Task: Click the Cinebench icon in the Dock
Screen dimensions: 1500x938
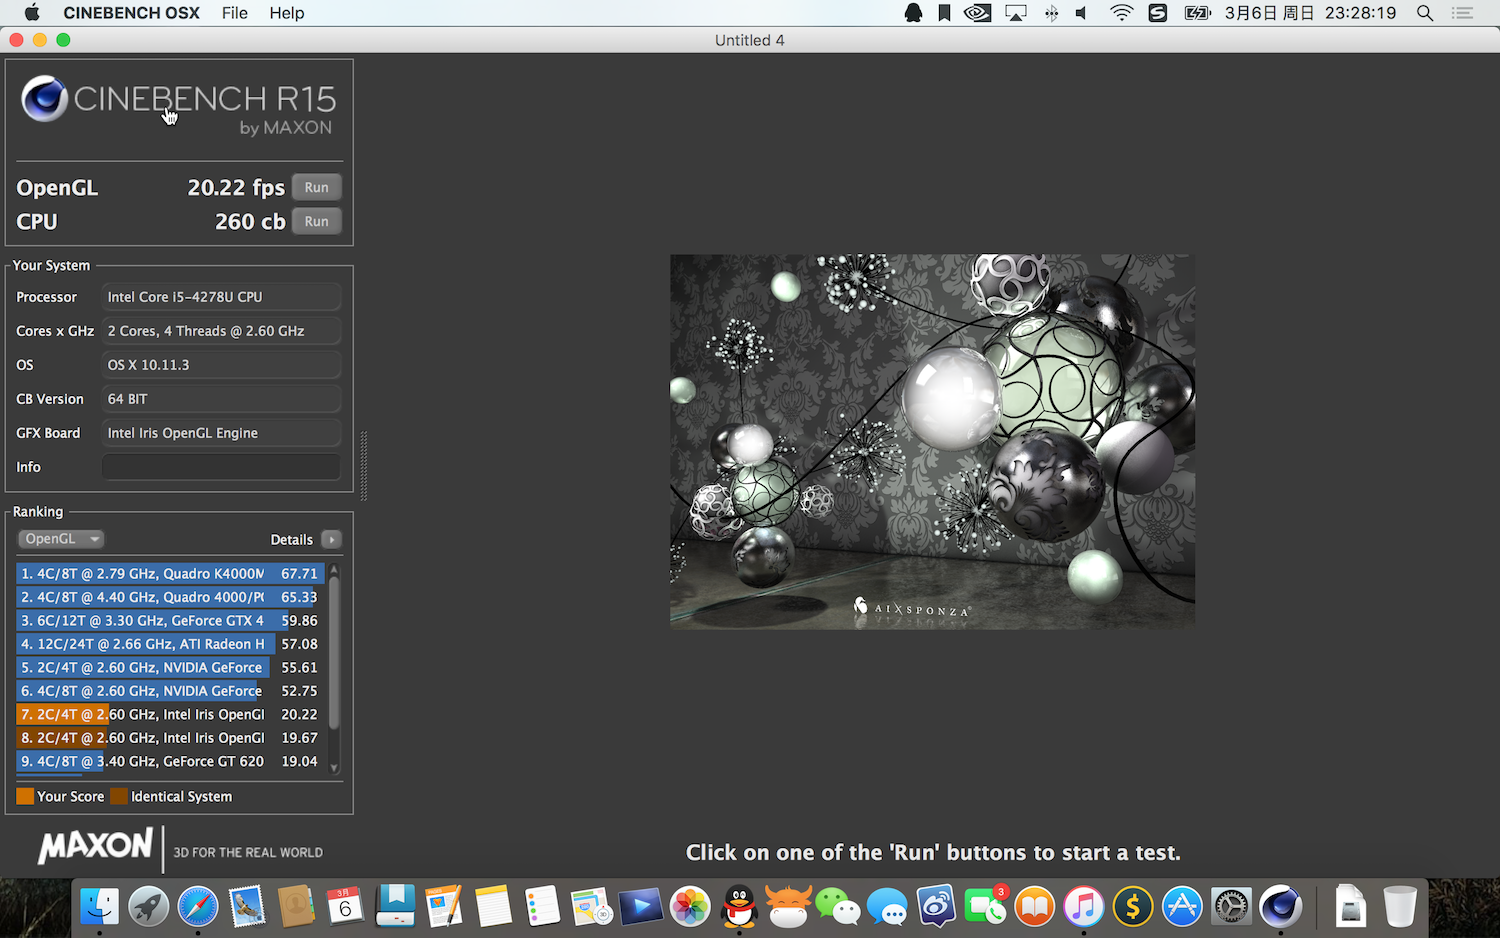Action: (1280, 907)
